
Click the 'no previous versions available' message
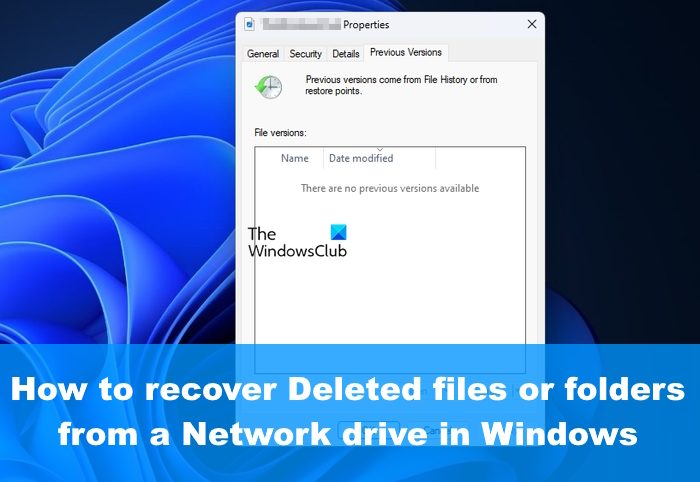click(x=390, y=188)
